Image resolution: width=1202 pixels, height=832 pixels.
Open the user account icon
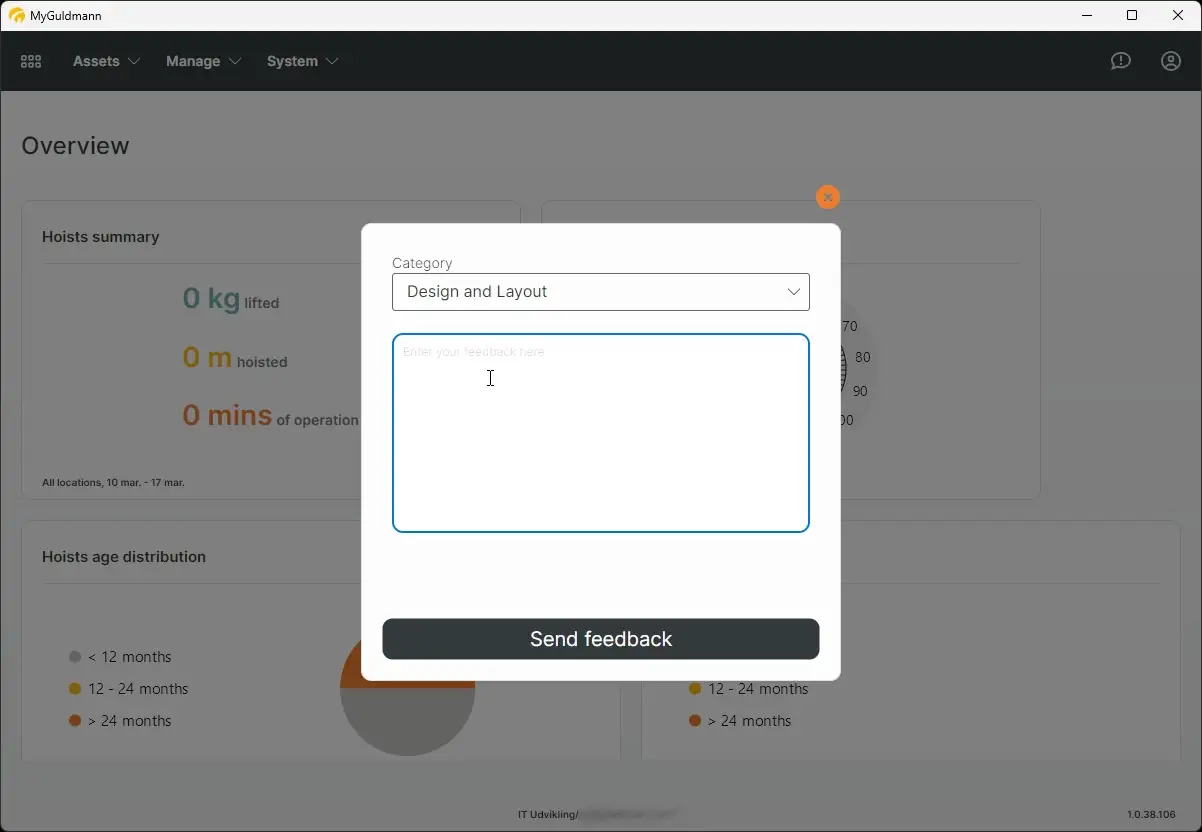point(1170,61)
